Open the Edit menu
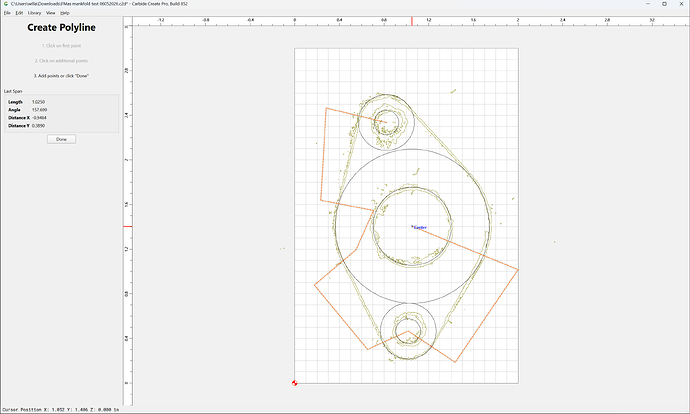 pyautogui.click(x=19, y=13)
